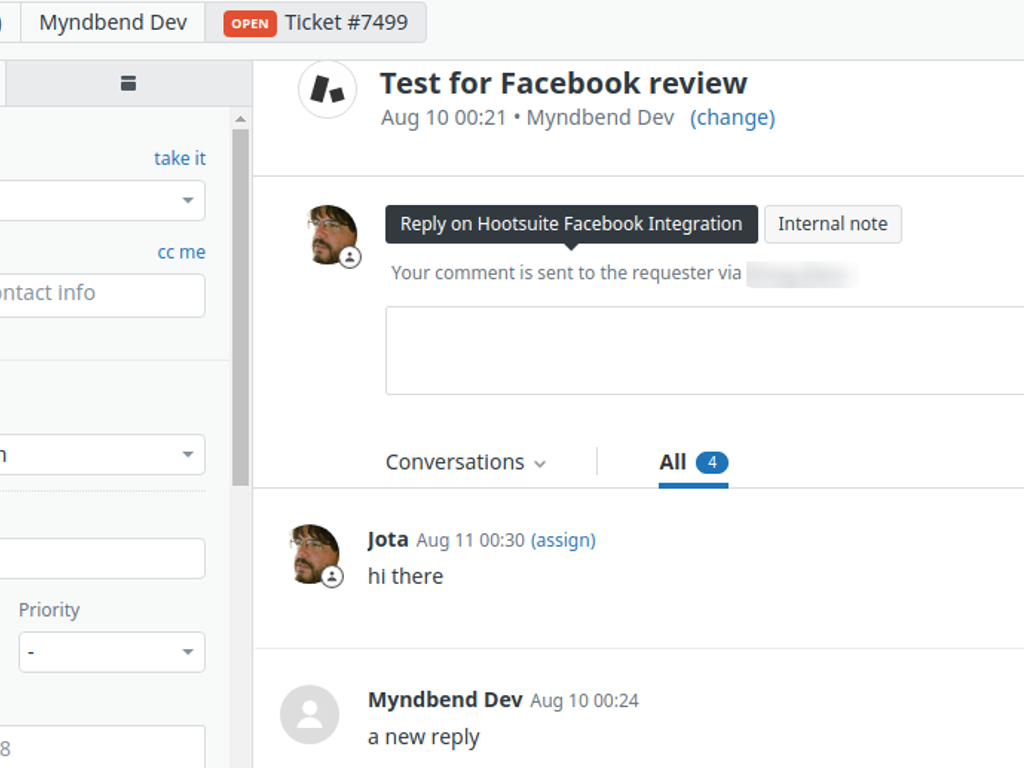
Task: Click the OPEN status badge
Action: pyautogui.click(x=250, y=23)
